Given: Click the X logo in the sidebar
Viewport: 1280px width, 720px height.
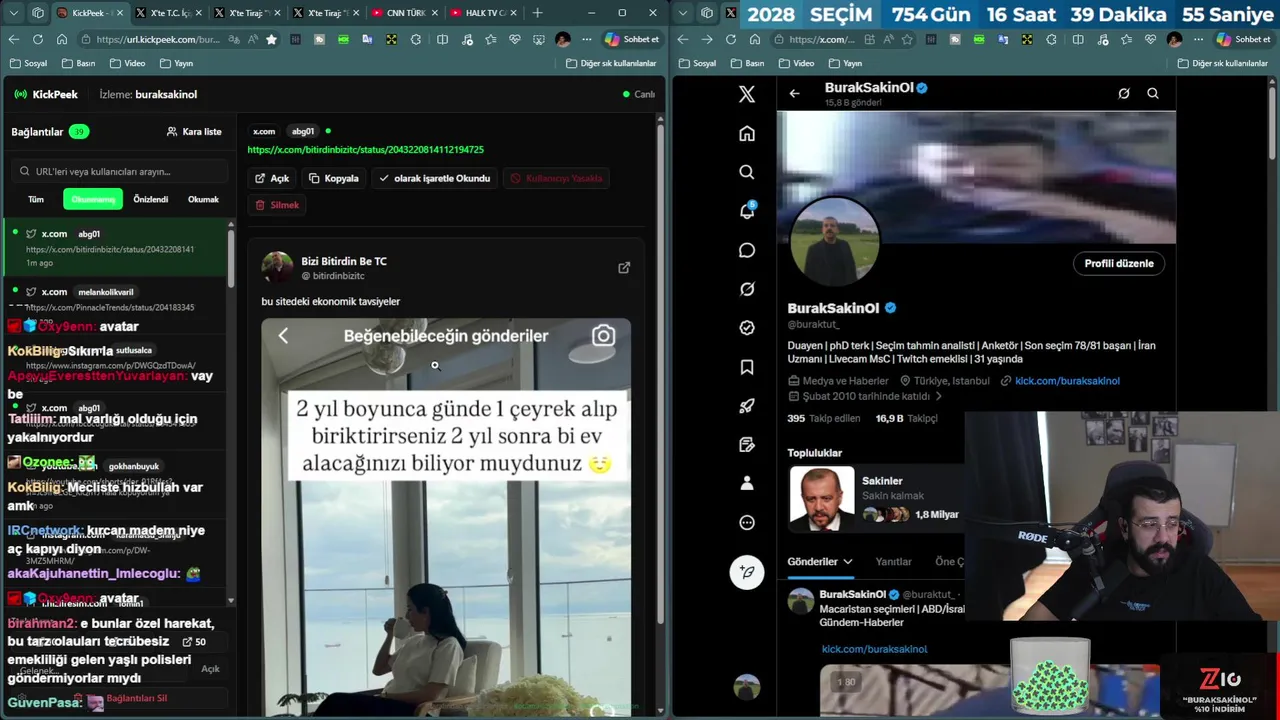Looking at the screenshot, I should 747,94.
